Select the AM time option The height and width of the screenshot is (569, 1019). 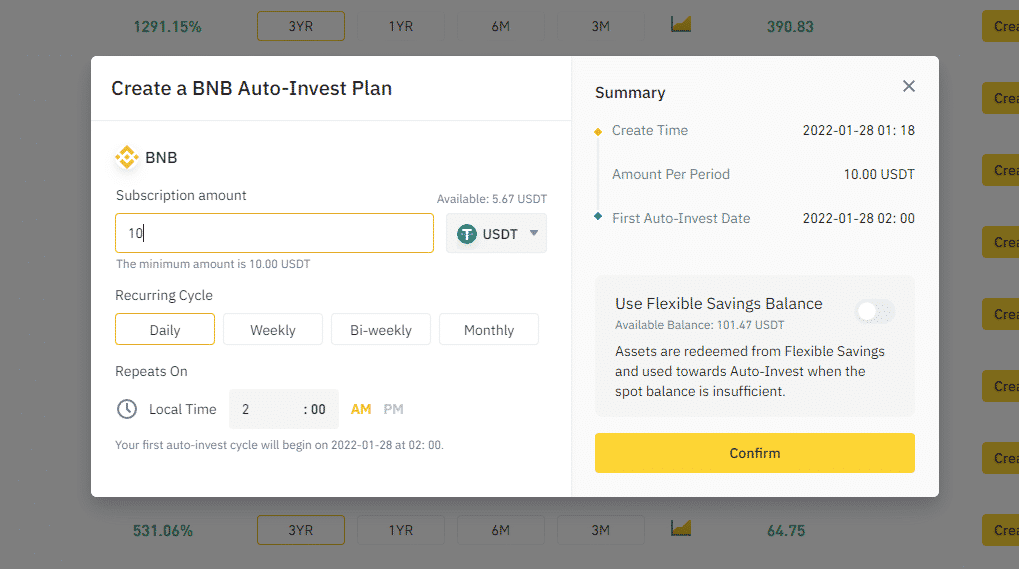click(361, 409)
